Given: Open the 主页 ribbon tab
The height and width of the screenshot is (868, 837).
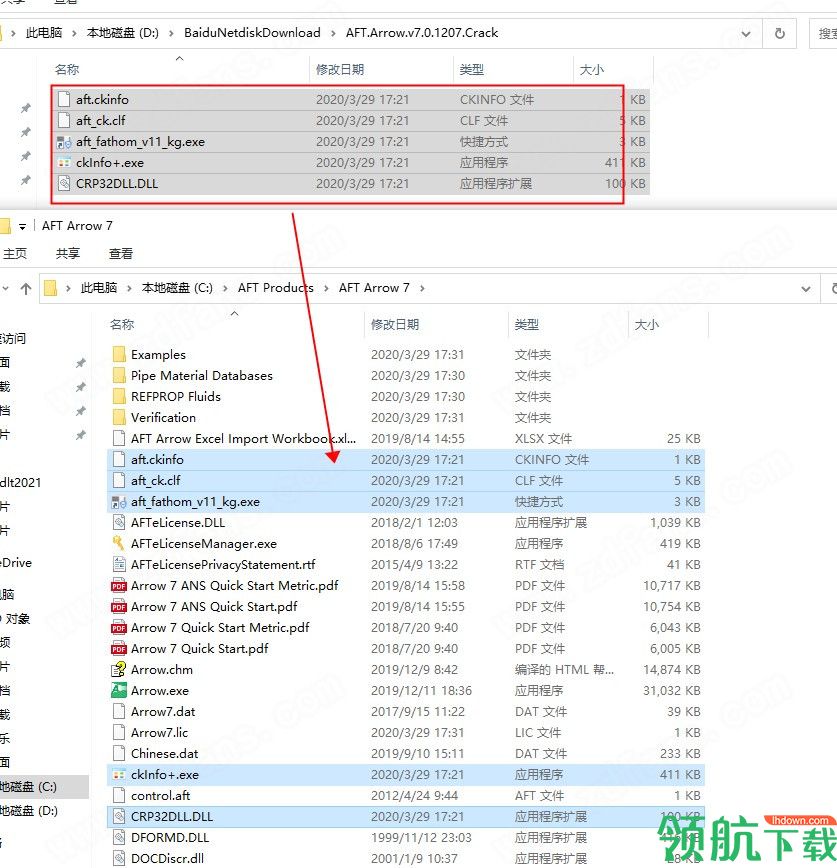Looking at the screenshot, I should pyautogui.click(x=14, y=254).
